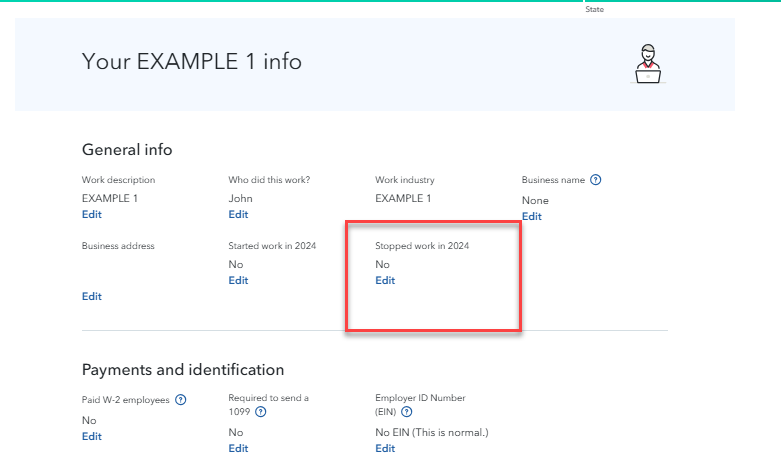Screen dimensions: 781x460
Task: Open help for Paid W-2 employees
Action: click(x=181, y=400)
